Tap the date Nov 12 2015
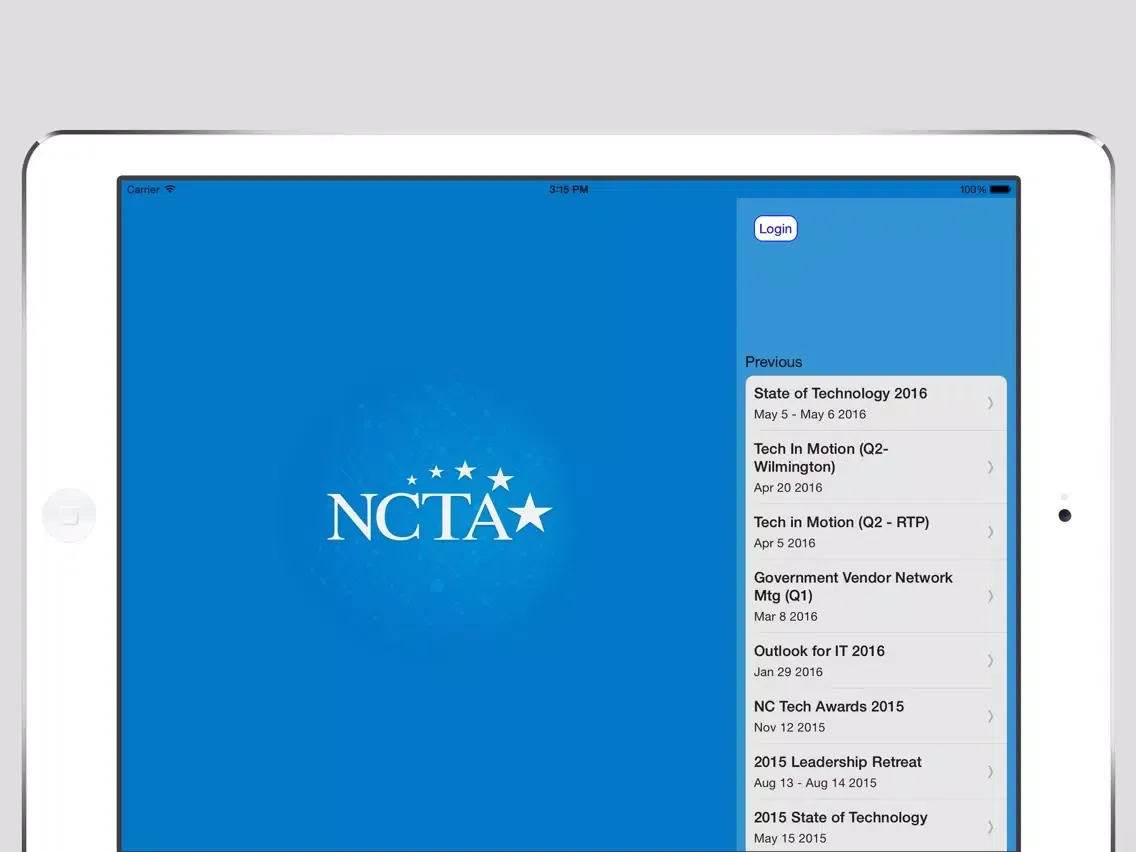Image resolution: width=1136 pixels, height=852 pixels. click(789, 727)
